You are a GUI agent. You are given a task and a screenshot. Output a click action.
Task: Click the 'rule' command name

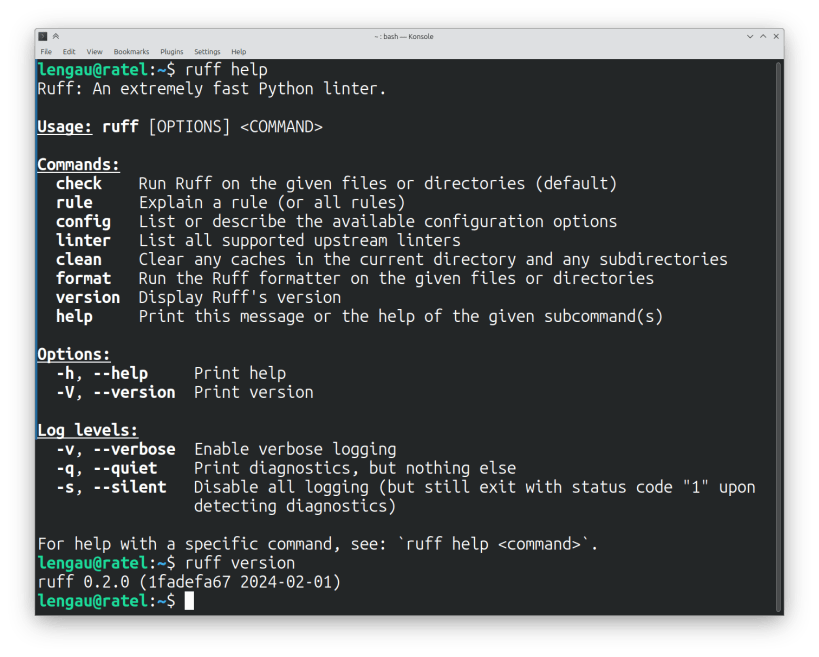[74, 203]
